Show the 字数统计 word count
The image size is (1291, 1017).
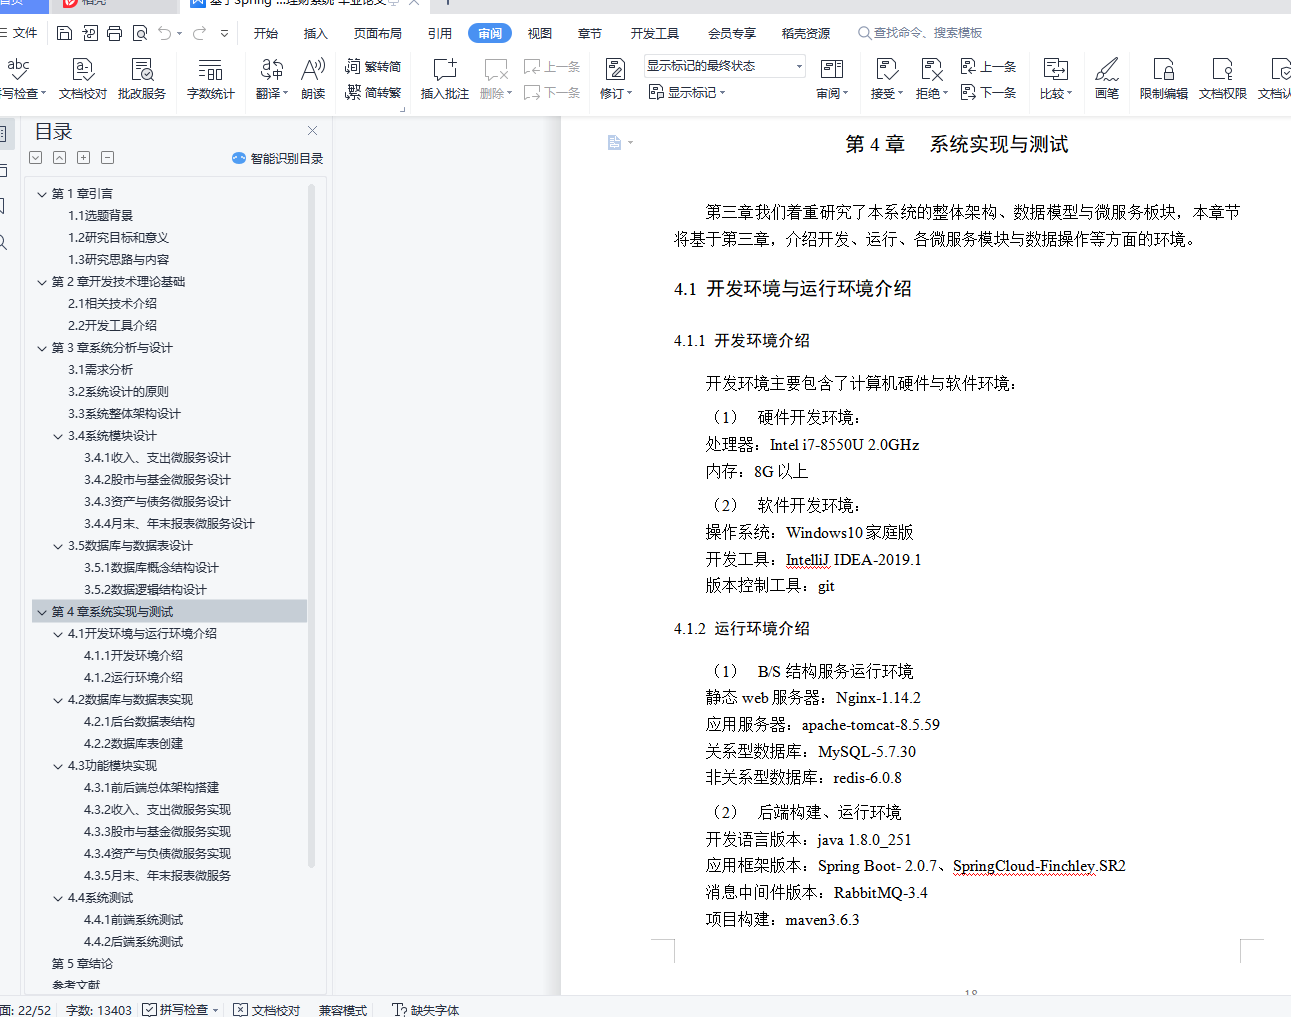pos(210,79)
